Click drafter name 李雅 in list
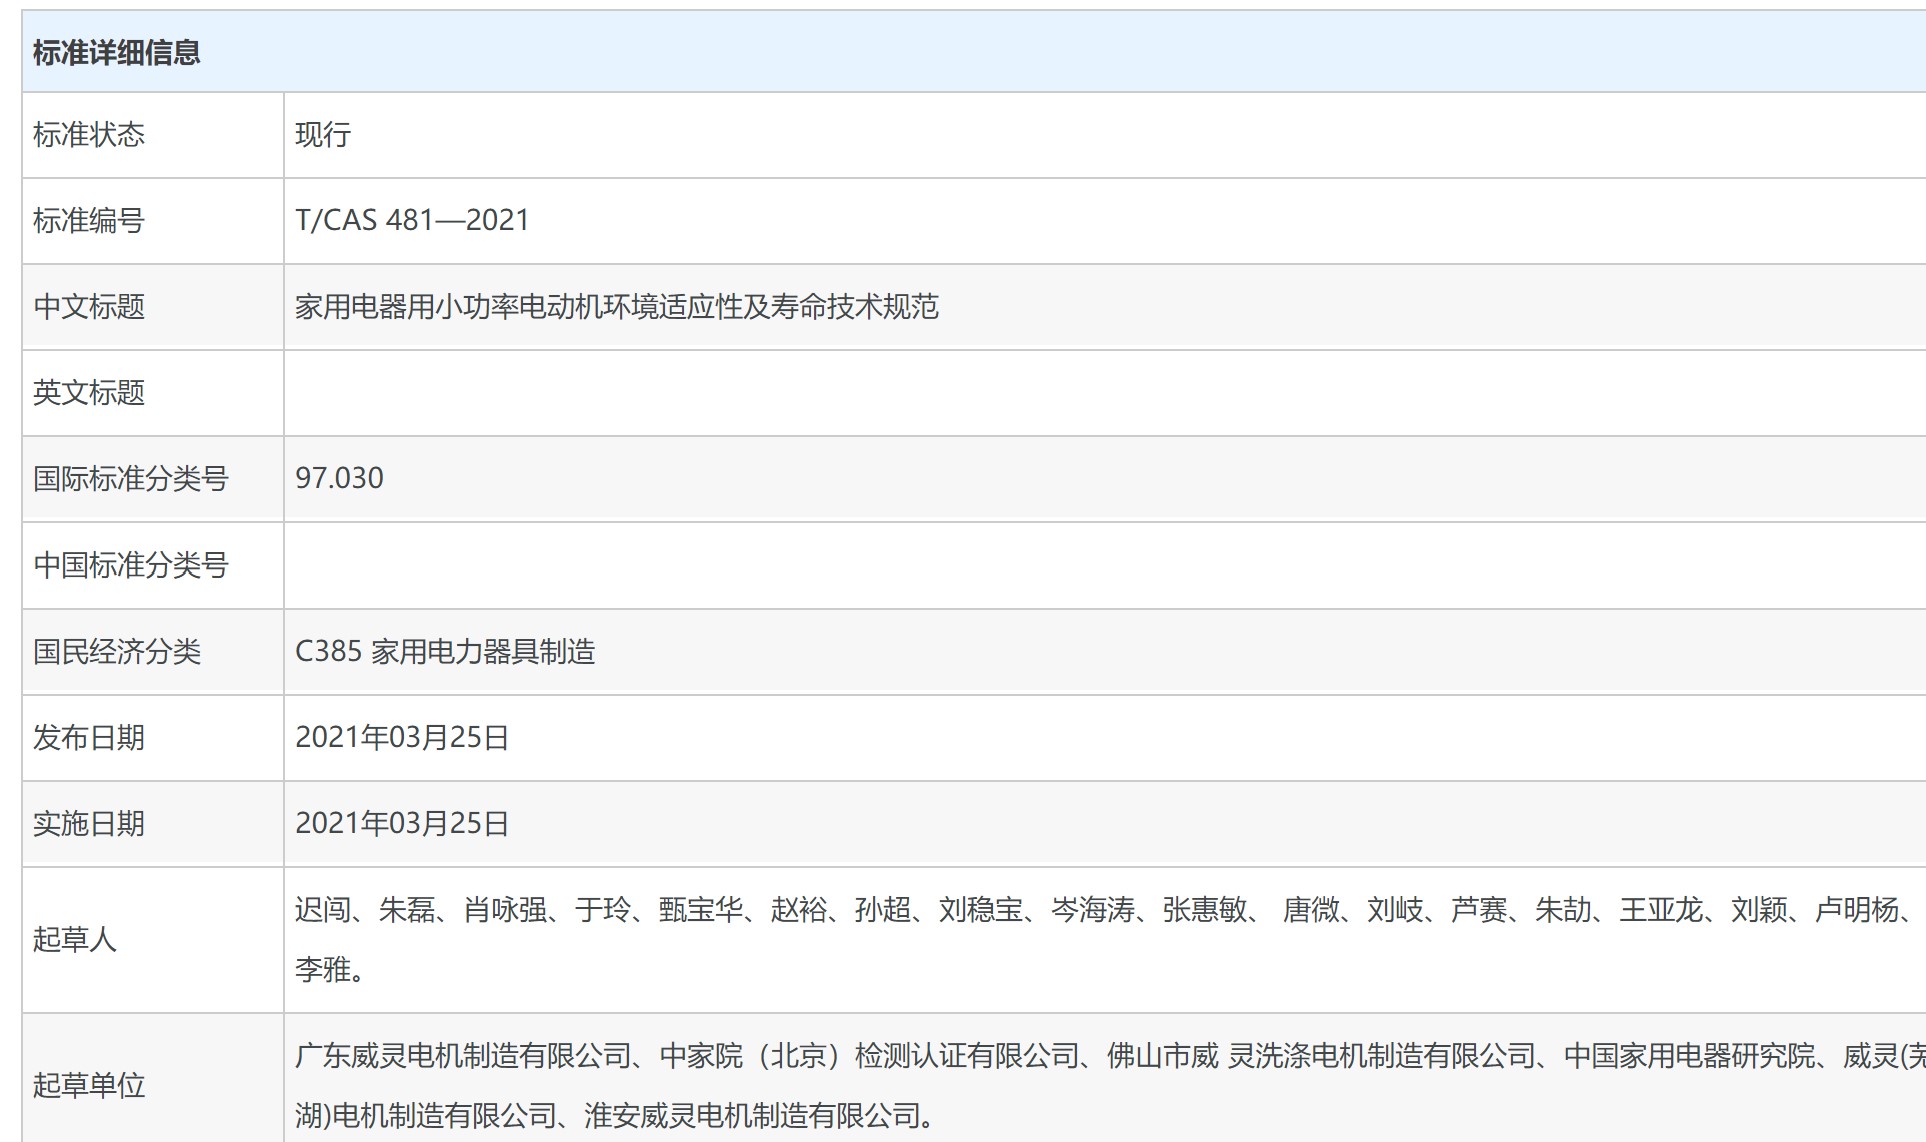 coord(323,969)
